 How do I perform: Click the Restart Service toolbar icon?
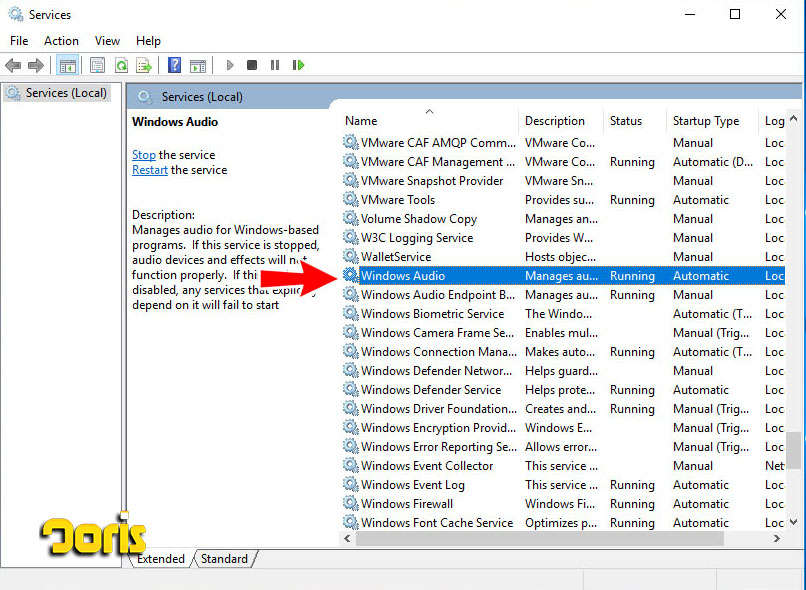(x=298, y=65)
